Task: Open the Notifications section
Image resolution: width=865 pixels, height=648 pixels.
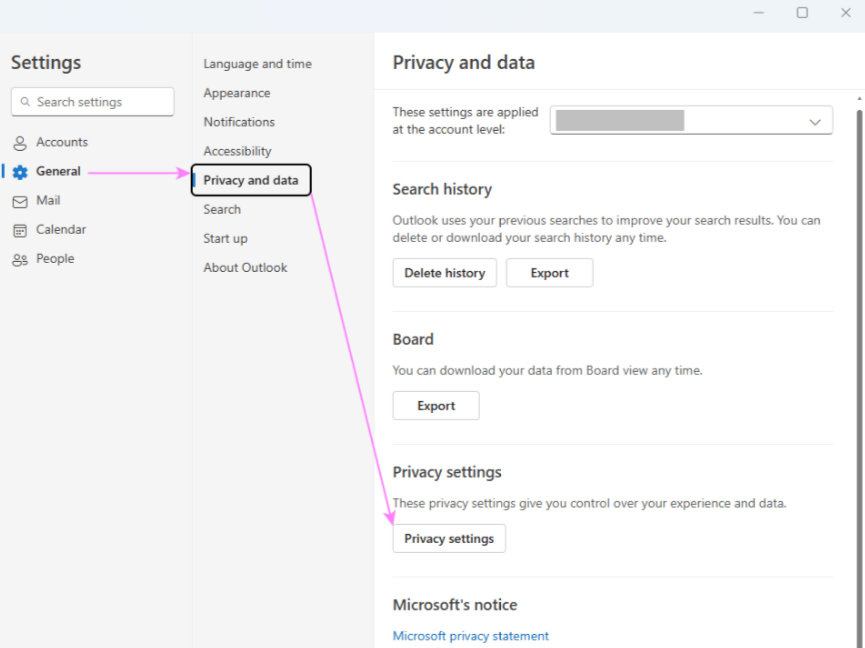Action: pyautogui.click(x=239, y=122)
